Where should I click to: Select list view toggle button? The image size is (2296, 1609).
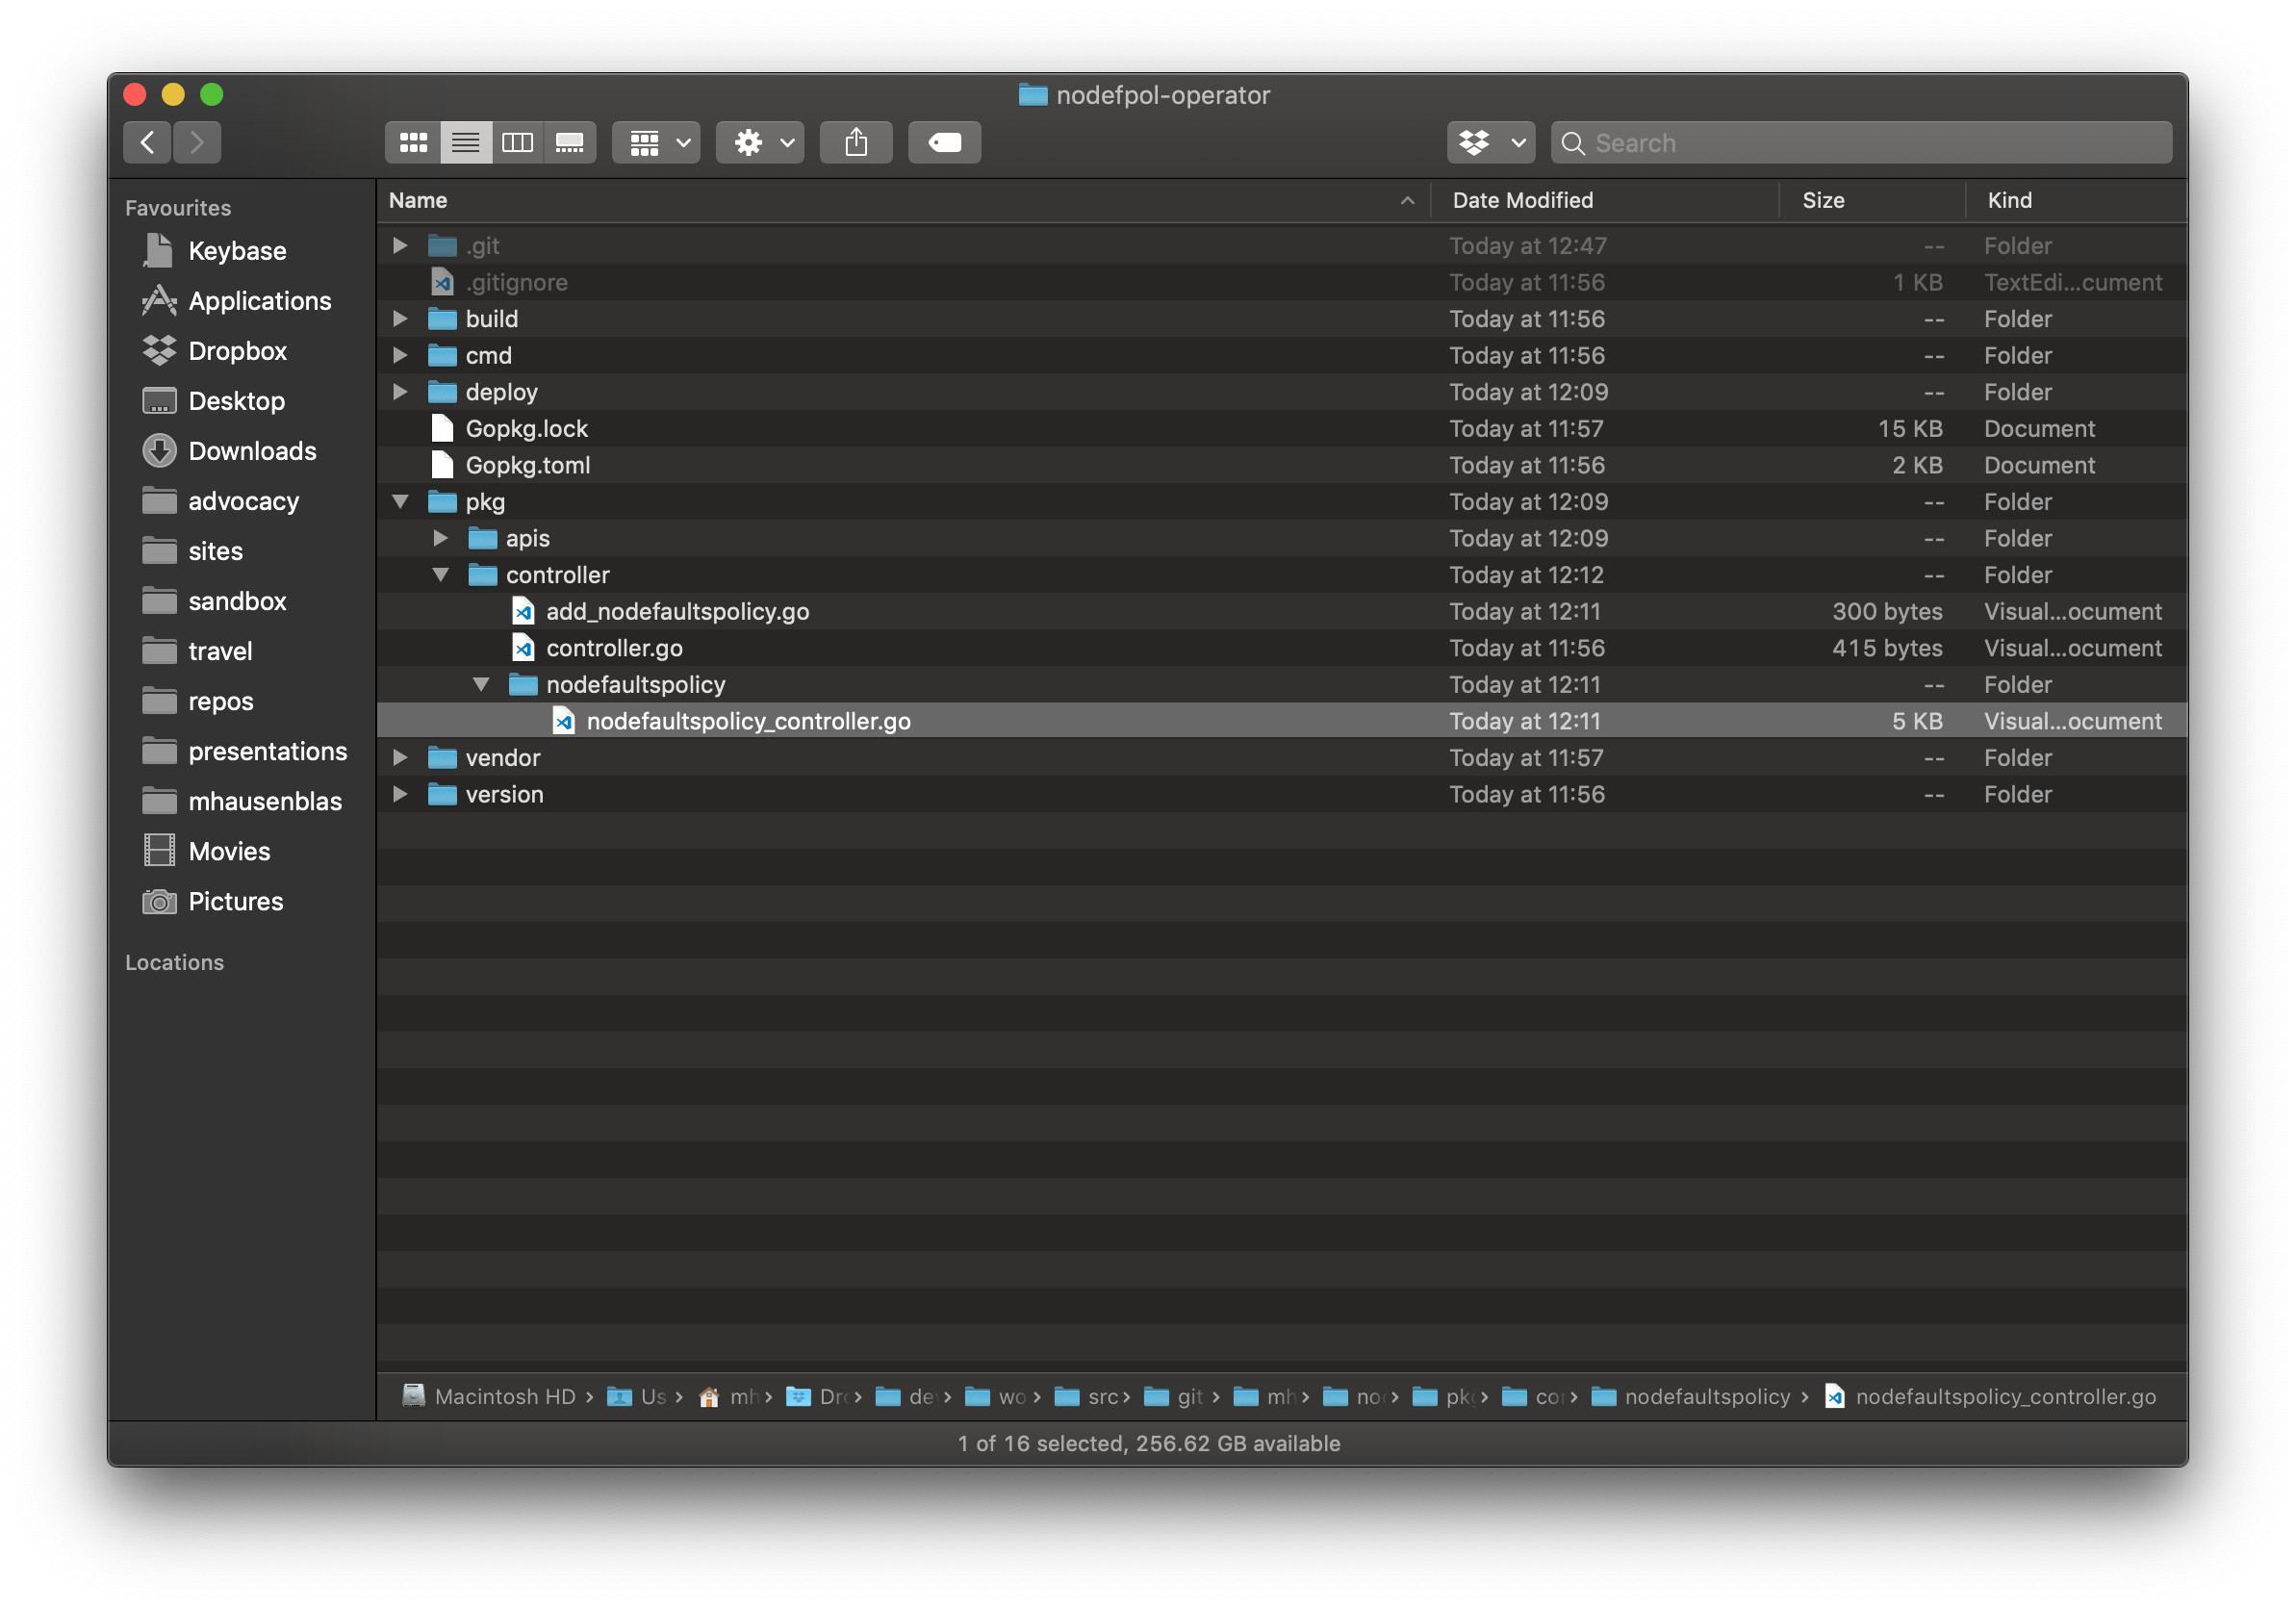tap(465, 143)
